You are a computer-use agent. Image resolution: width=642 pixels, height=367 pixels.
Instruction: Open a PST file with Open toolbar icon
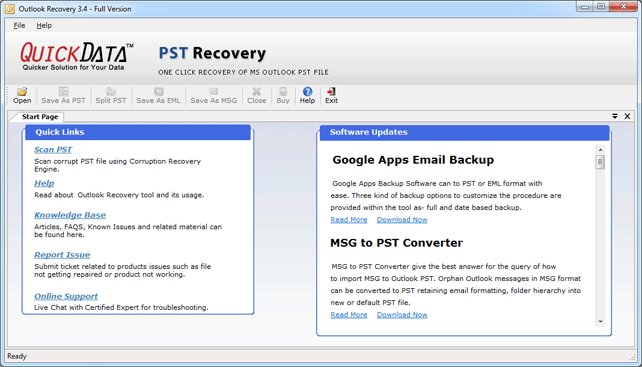coord(22,95)
